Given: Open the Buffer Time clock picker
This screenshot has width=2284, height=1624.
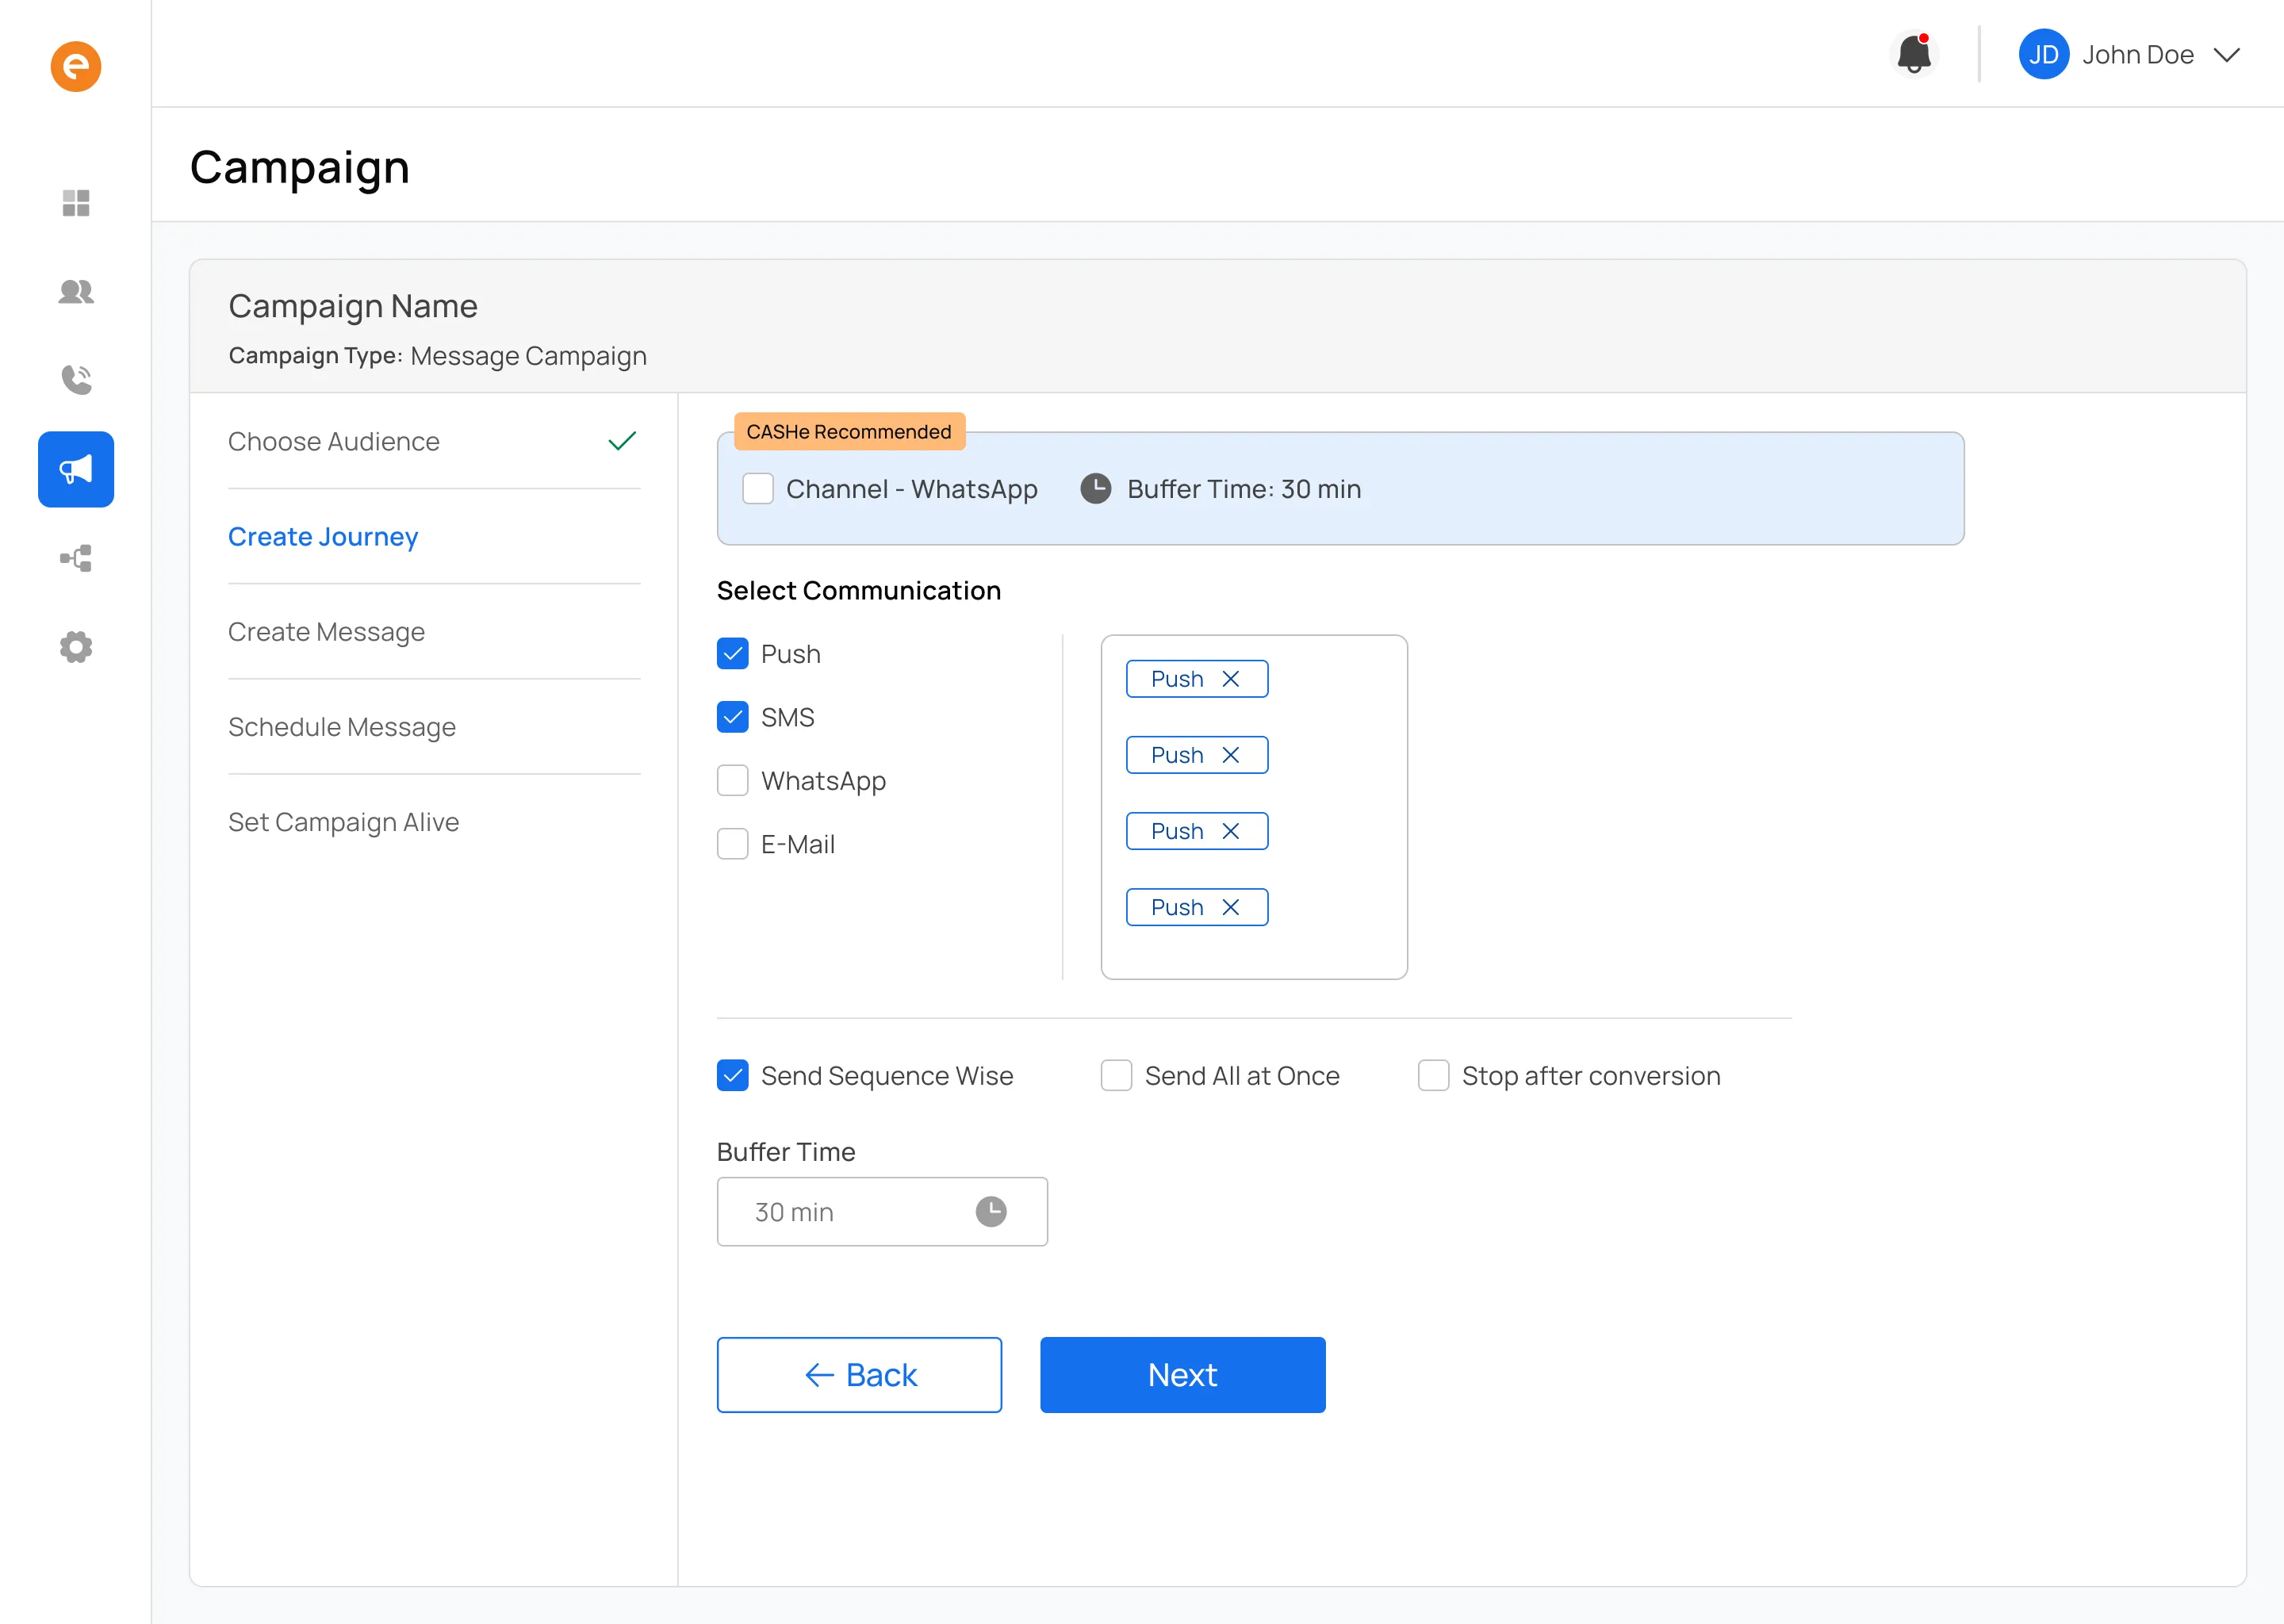Looking at the screenshot, I should (990, 1211).
